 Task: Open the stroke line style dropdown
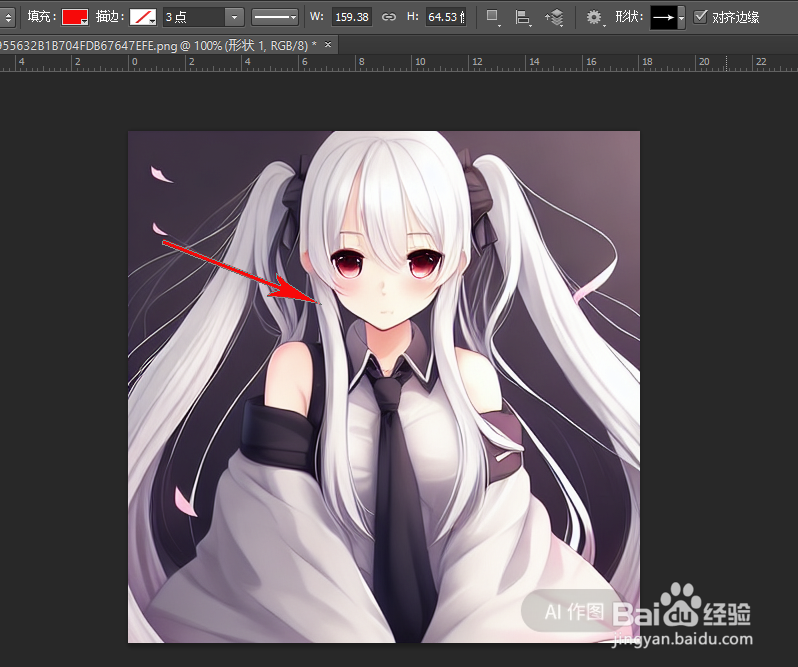point(275,17)
